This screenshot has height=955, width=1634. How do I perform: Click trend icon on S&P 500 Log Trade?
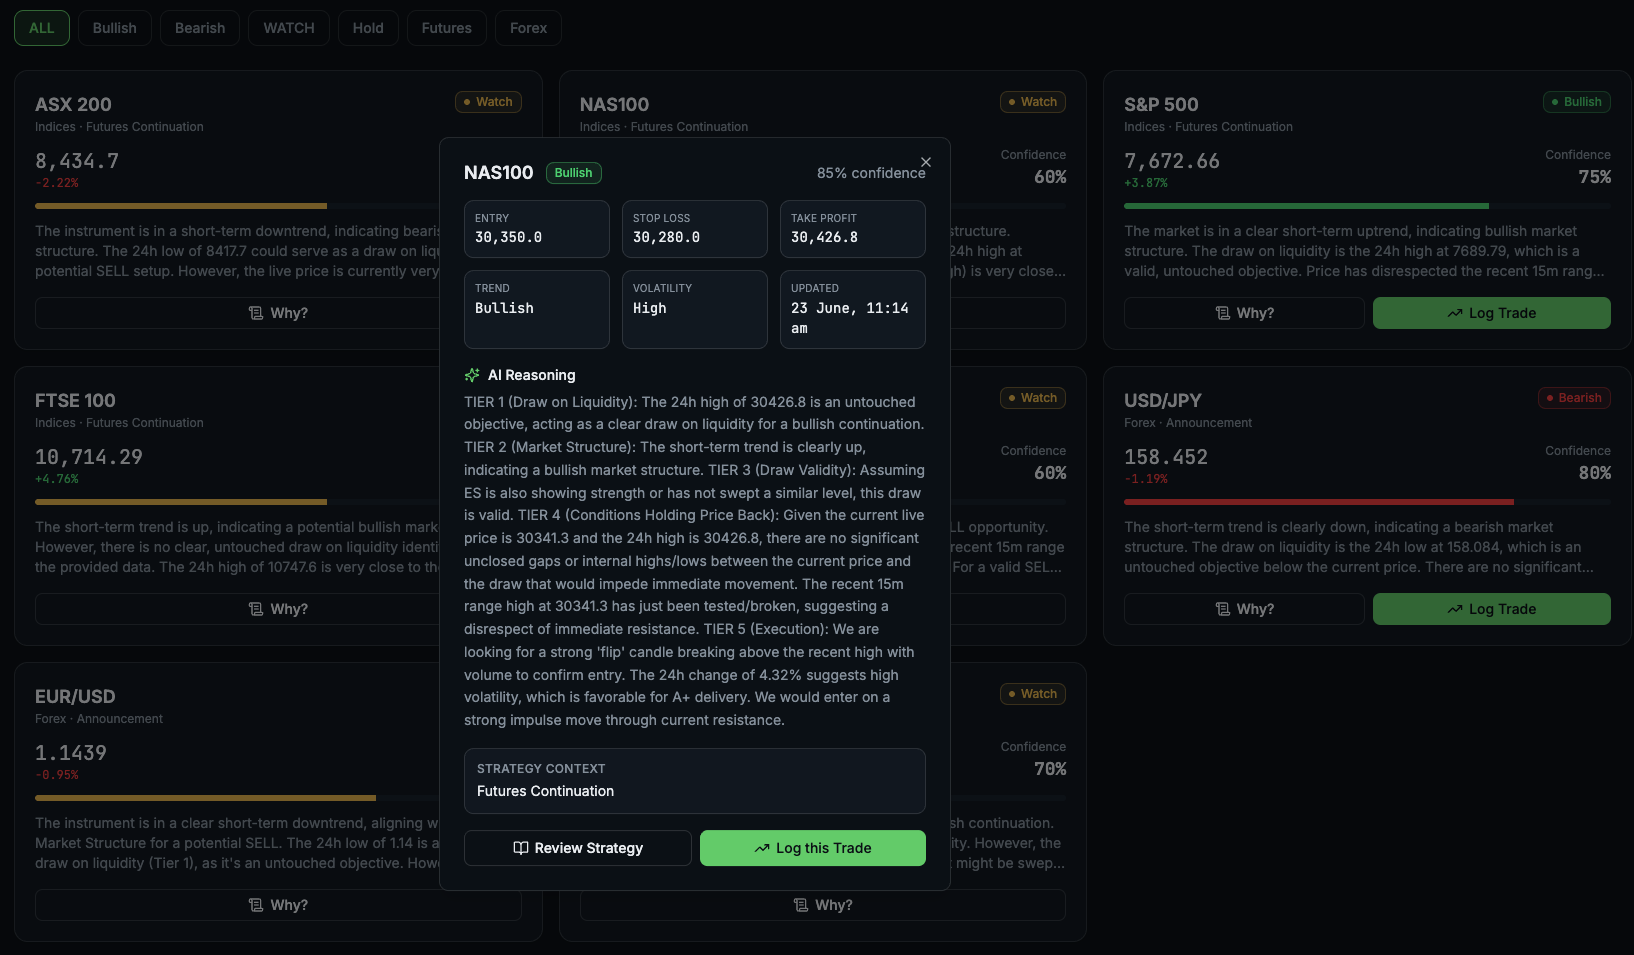tap(1455, 313)
